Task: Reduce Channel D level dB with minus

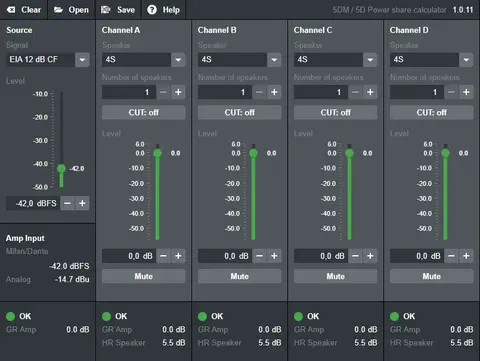Action: (451, 256)
